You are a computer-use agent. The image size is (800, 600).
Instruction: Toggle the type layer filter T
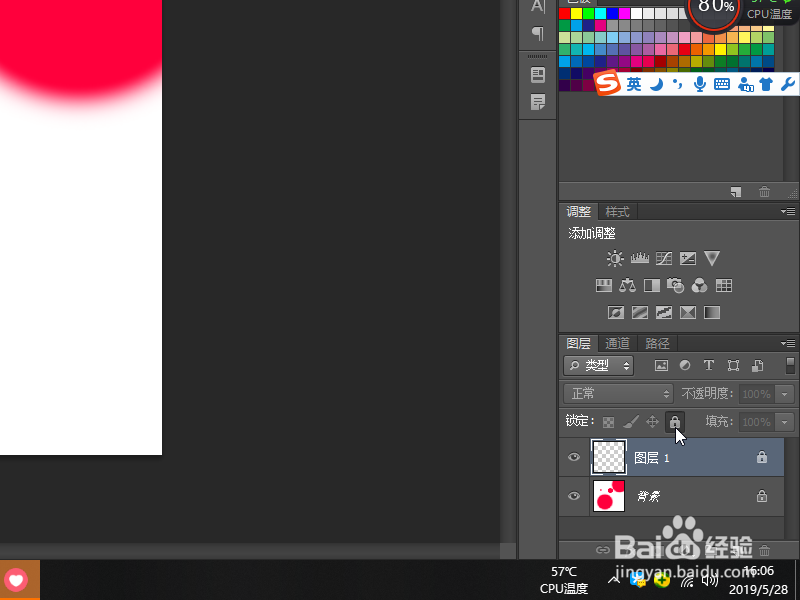pyautogui.click(x=709, y=365)
